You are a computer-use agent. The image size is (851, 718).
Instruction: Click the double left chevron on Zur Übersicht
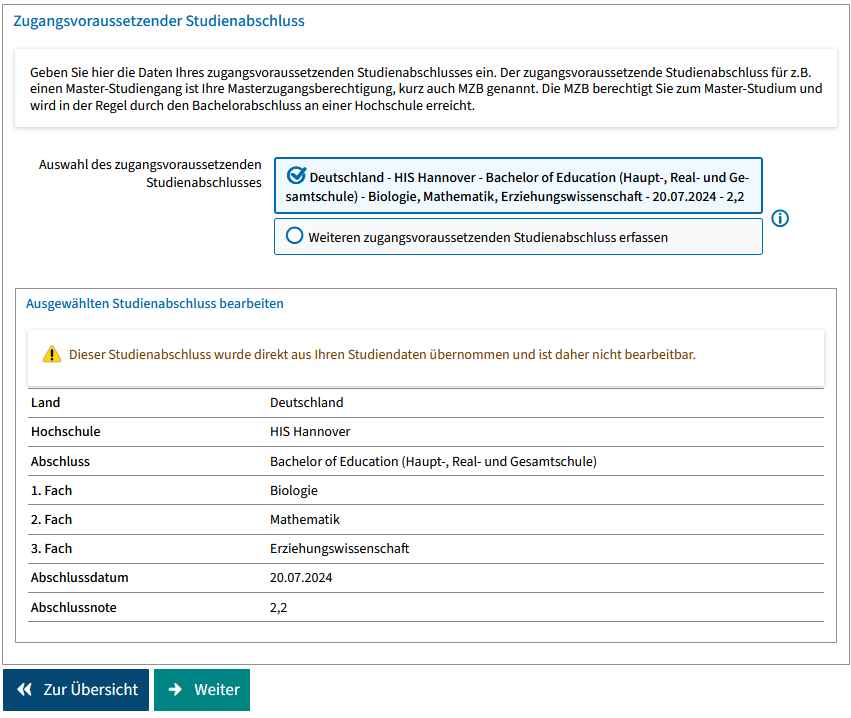tap(25, 690)
